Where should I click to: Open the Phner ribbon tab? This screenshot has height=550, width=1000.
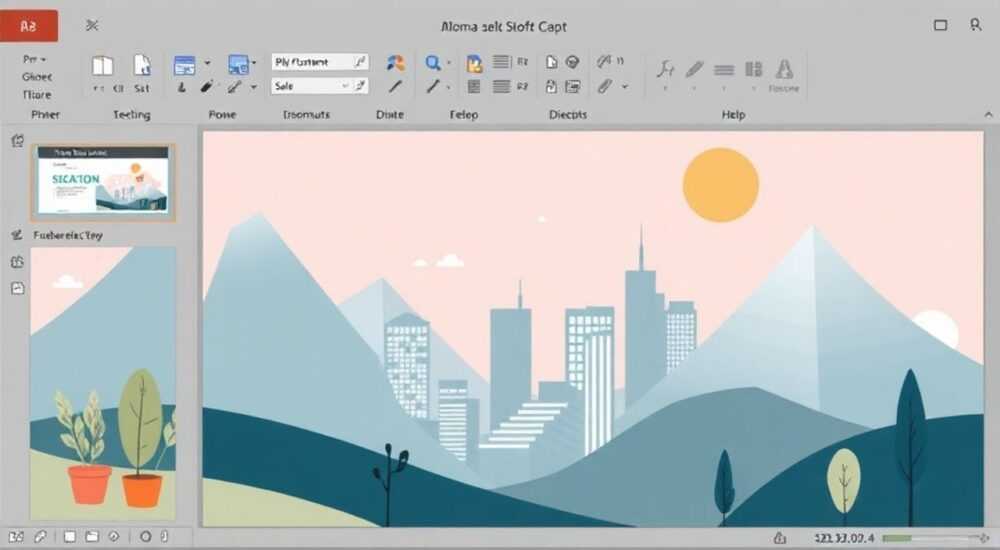click(x=45, y=115)
